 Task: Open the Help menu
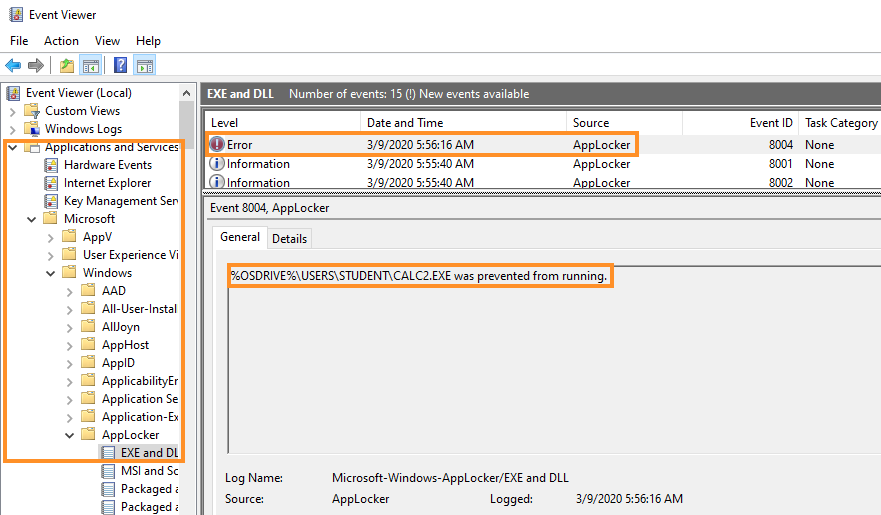click(x=148, y=41)
